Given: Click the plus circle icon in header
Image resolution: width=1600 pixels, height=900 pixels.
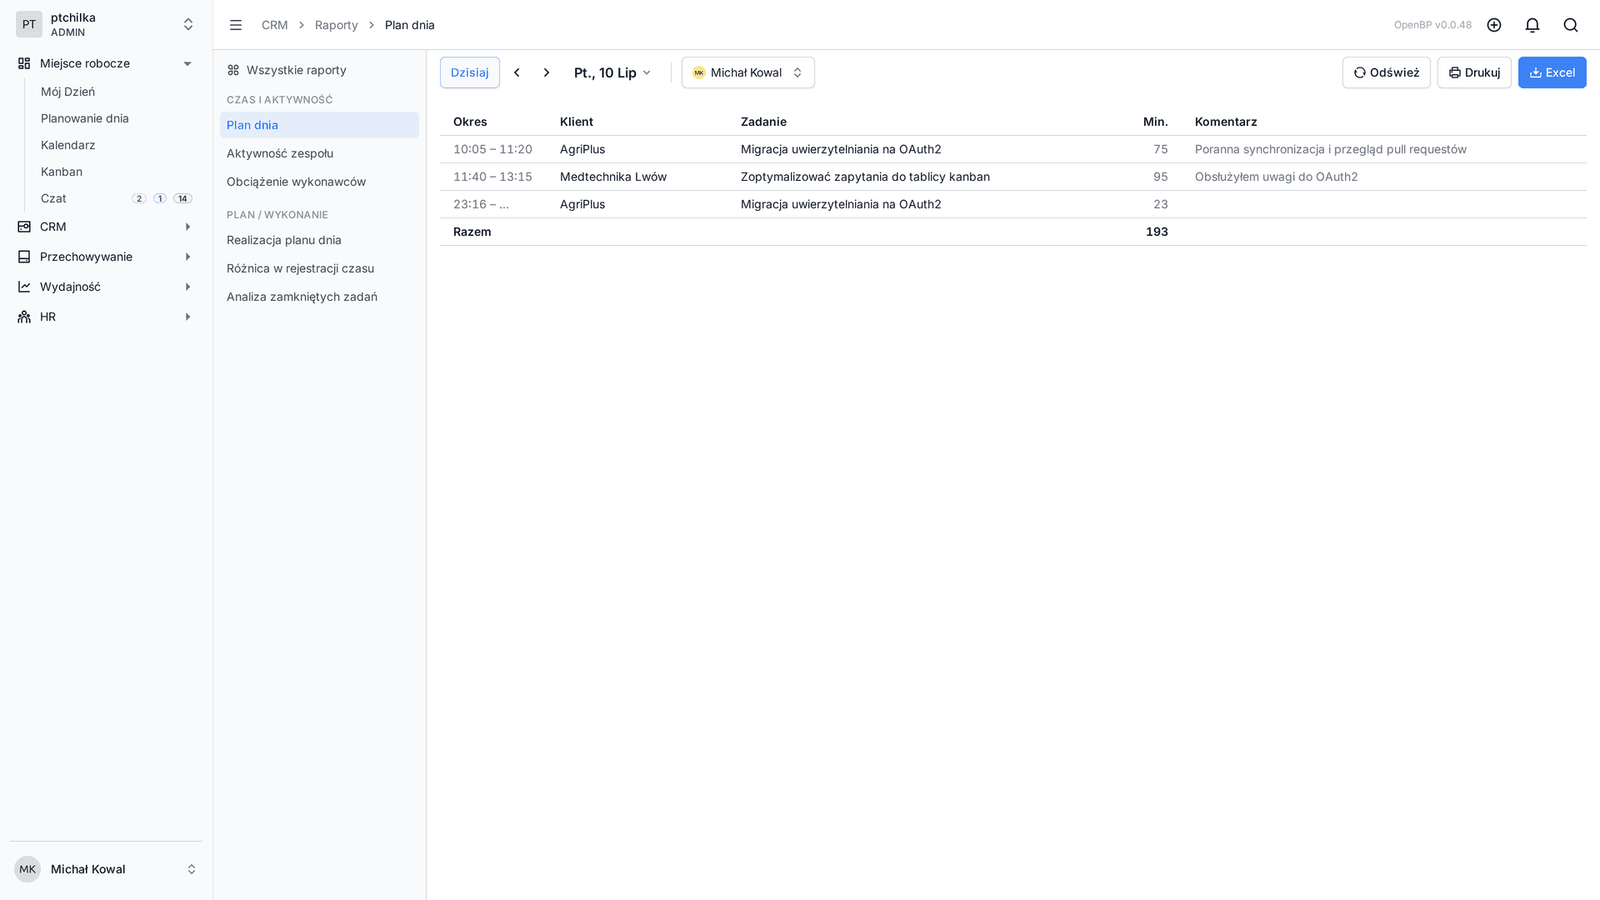Looking at the screenshot, I should coord(1494,25).
